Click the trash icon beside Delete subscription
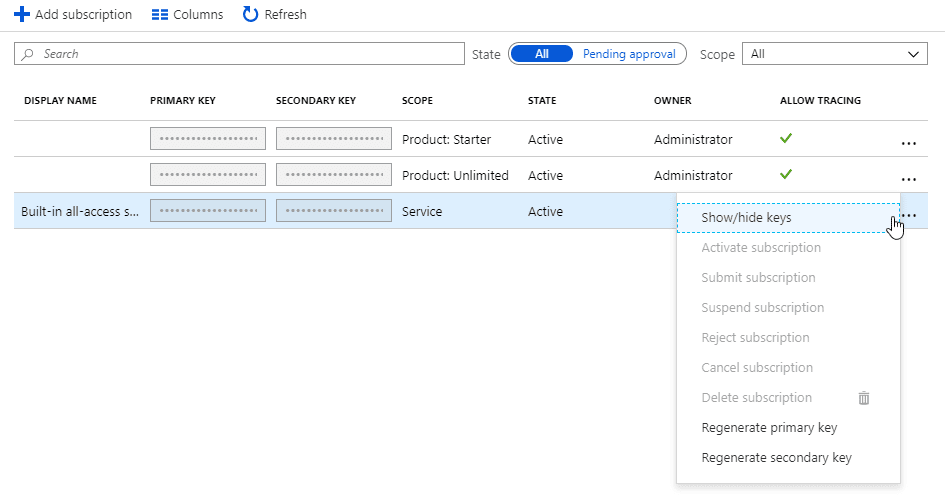The width and height of the screenshot is (945, 498). pos(864,398)
